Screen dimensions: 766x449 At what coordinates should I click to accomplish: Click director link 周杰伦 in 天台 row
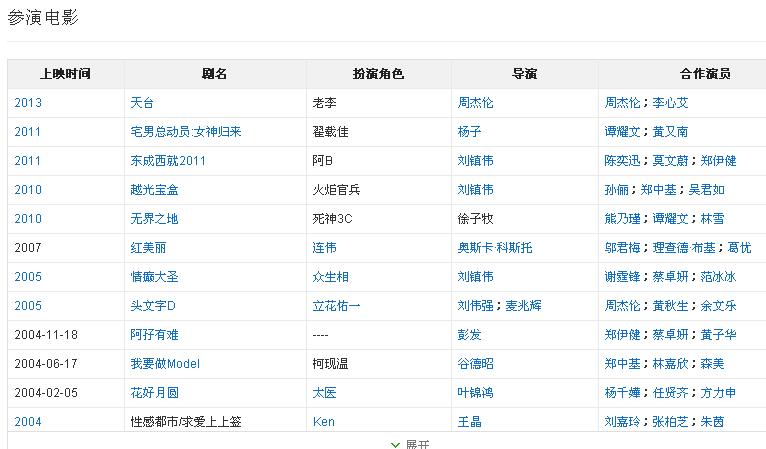(475, 103)
